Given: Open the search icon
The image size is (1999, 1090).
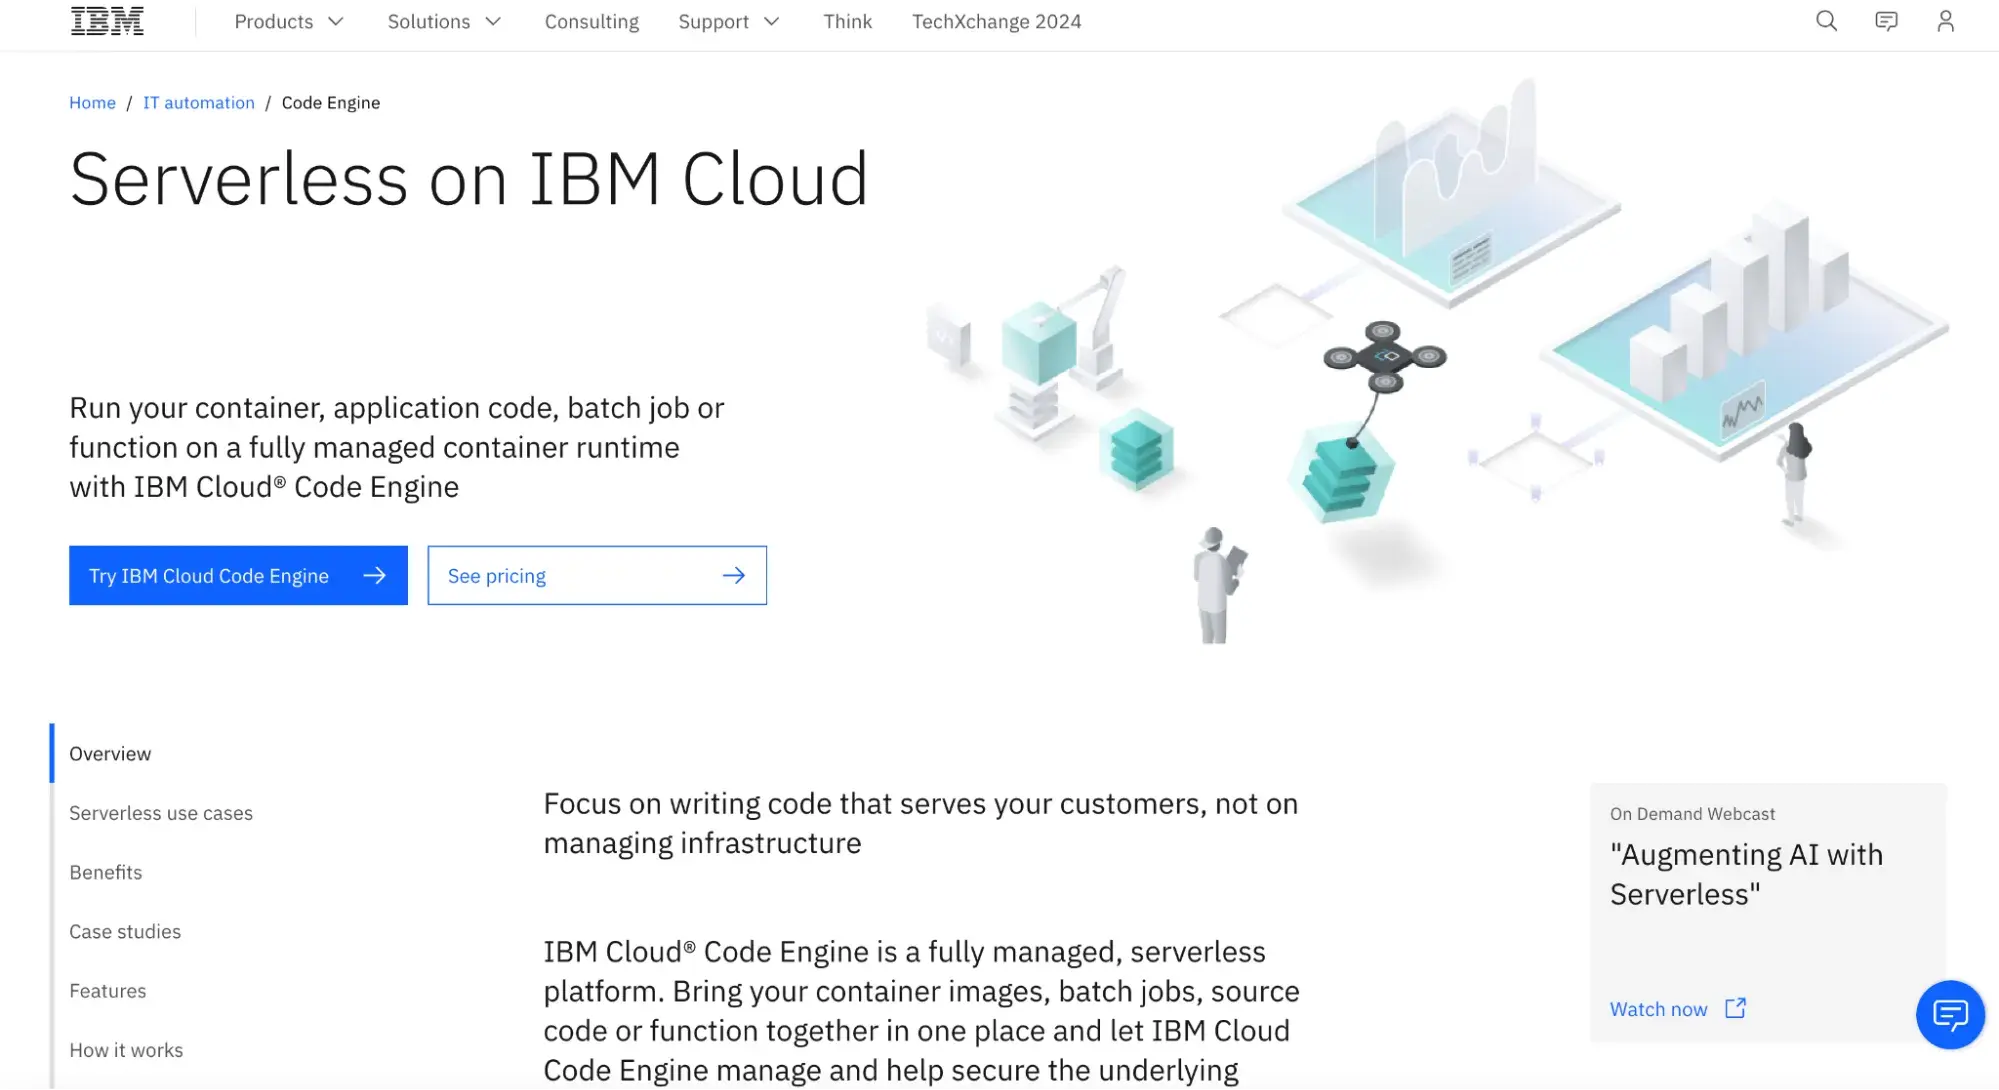Looking at the screenshot, I should click(1825, 21).
